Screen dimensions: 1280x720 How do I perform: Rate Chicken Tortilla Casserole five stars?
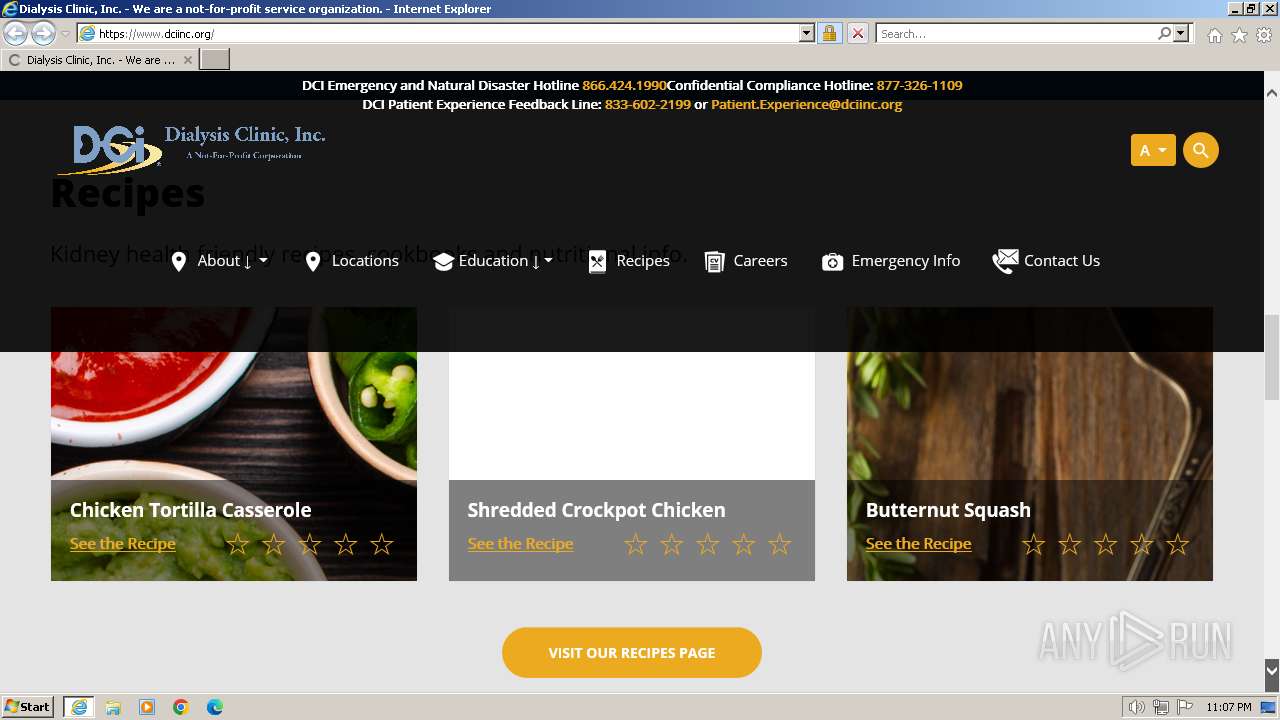coord(381,544)
